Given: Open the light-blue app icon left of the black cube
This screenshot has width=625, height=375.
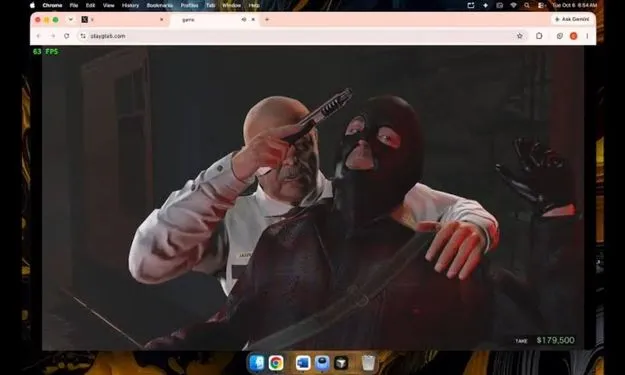Looking at the screenshot, I should 322,363.
